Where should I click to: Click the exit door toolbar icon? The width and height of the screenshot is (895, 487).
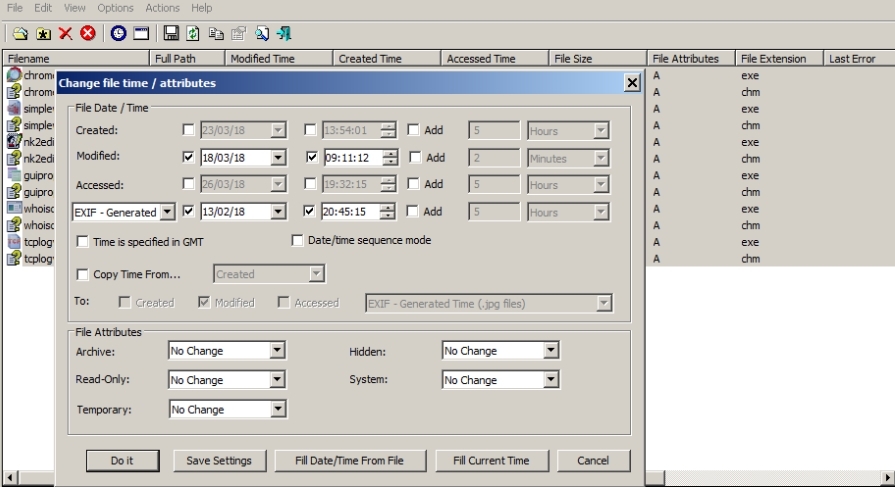point(284,33)
